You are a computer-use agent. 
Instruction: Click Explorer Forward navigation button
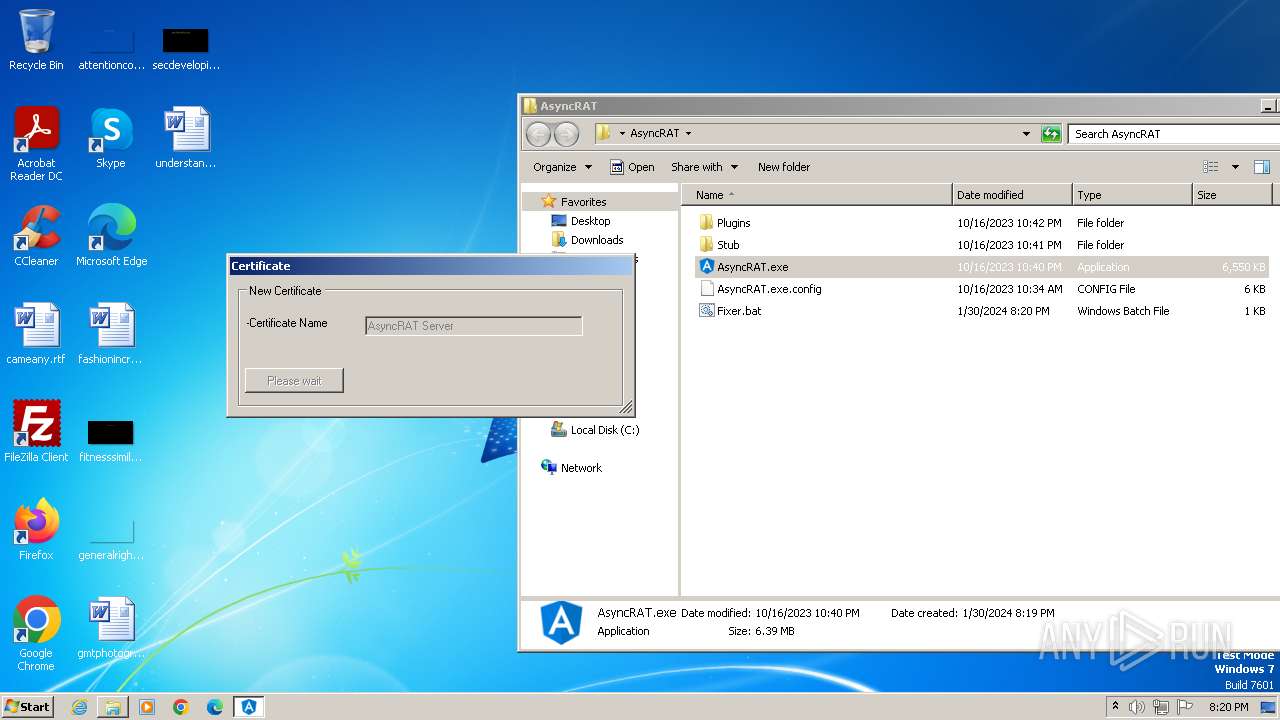(566, 134)
